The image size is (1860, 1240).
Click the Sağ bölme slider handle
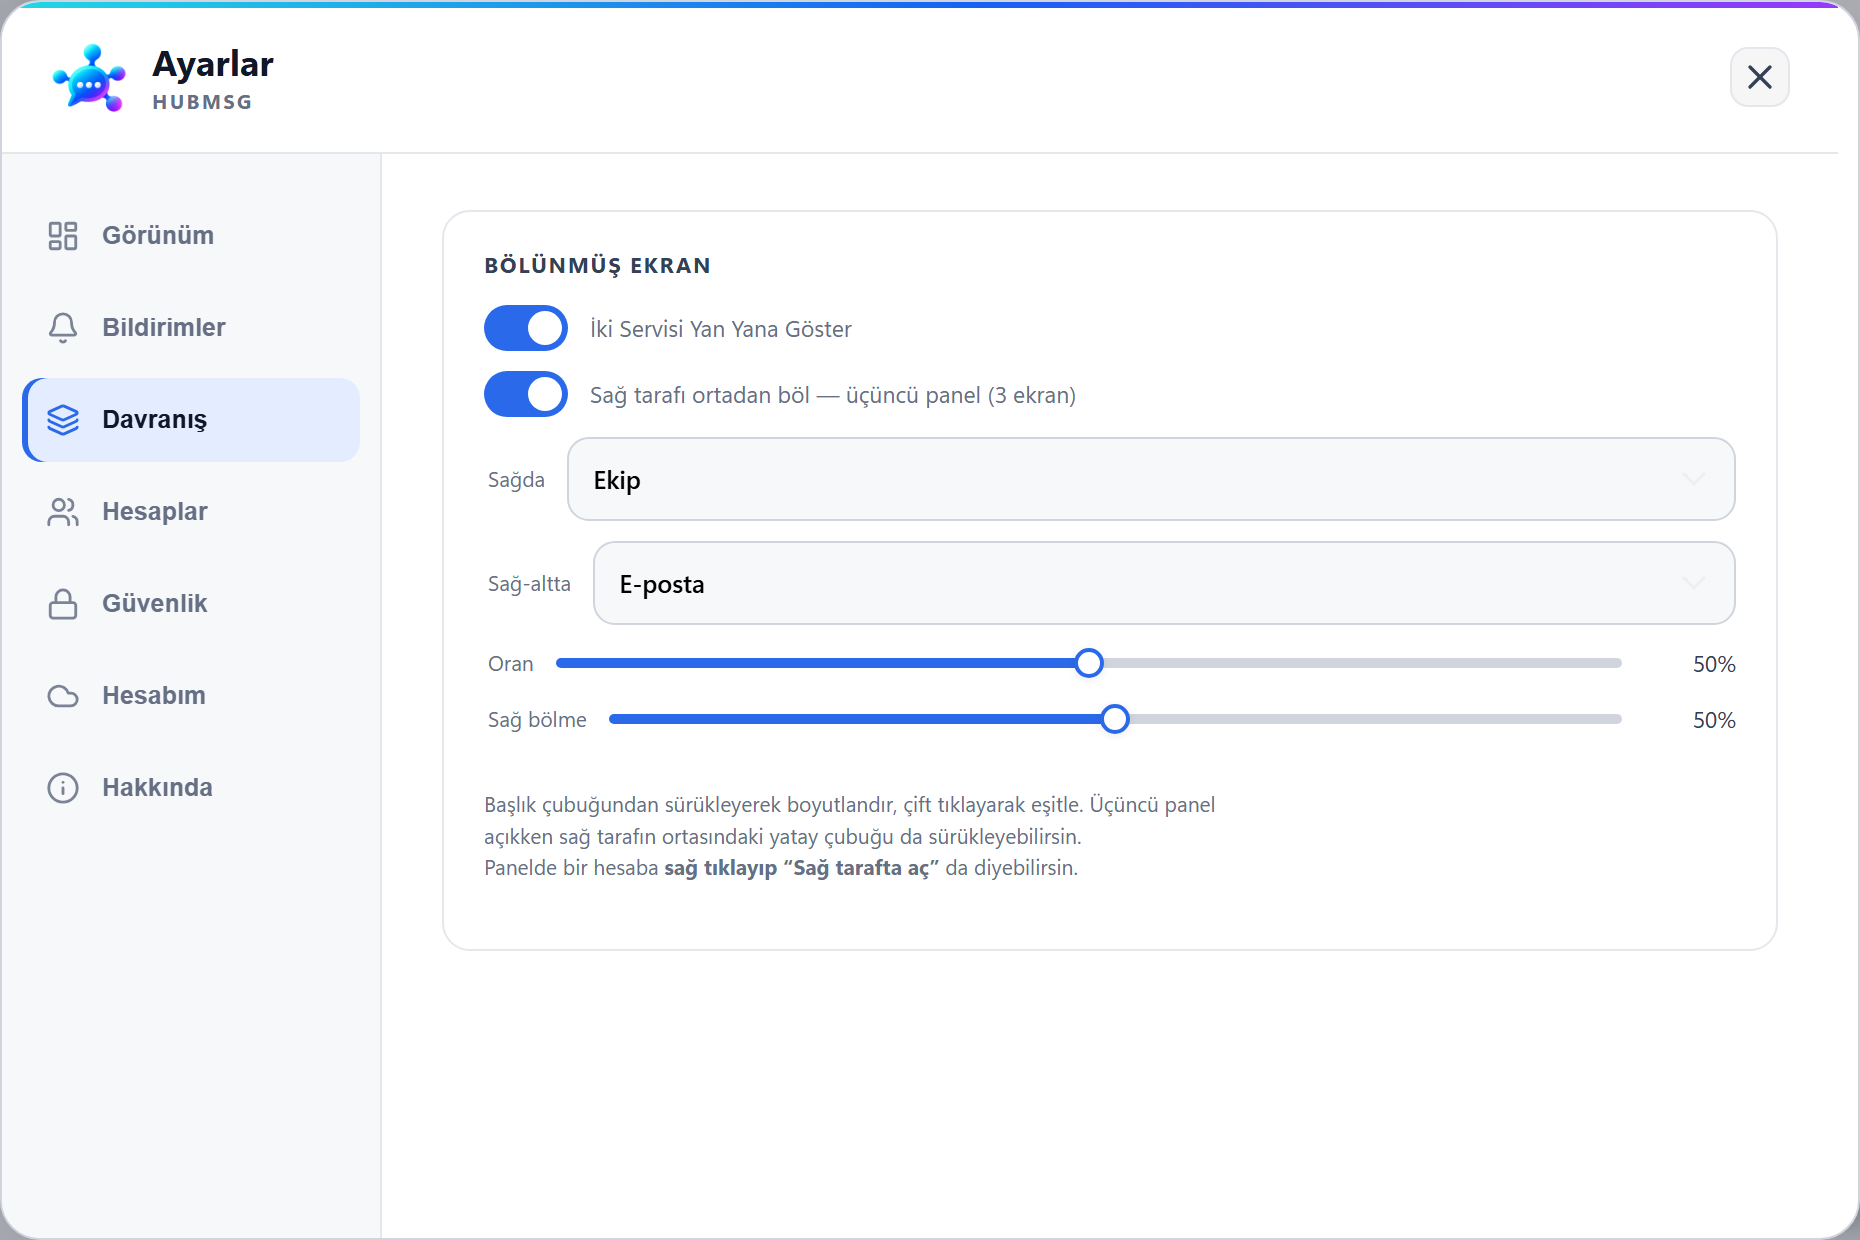(x=1115, y=719)
